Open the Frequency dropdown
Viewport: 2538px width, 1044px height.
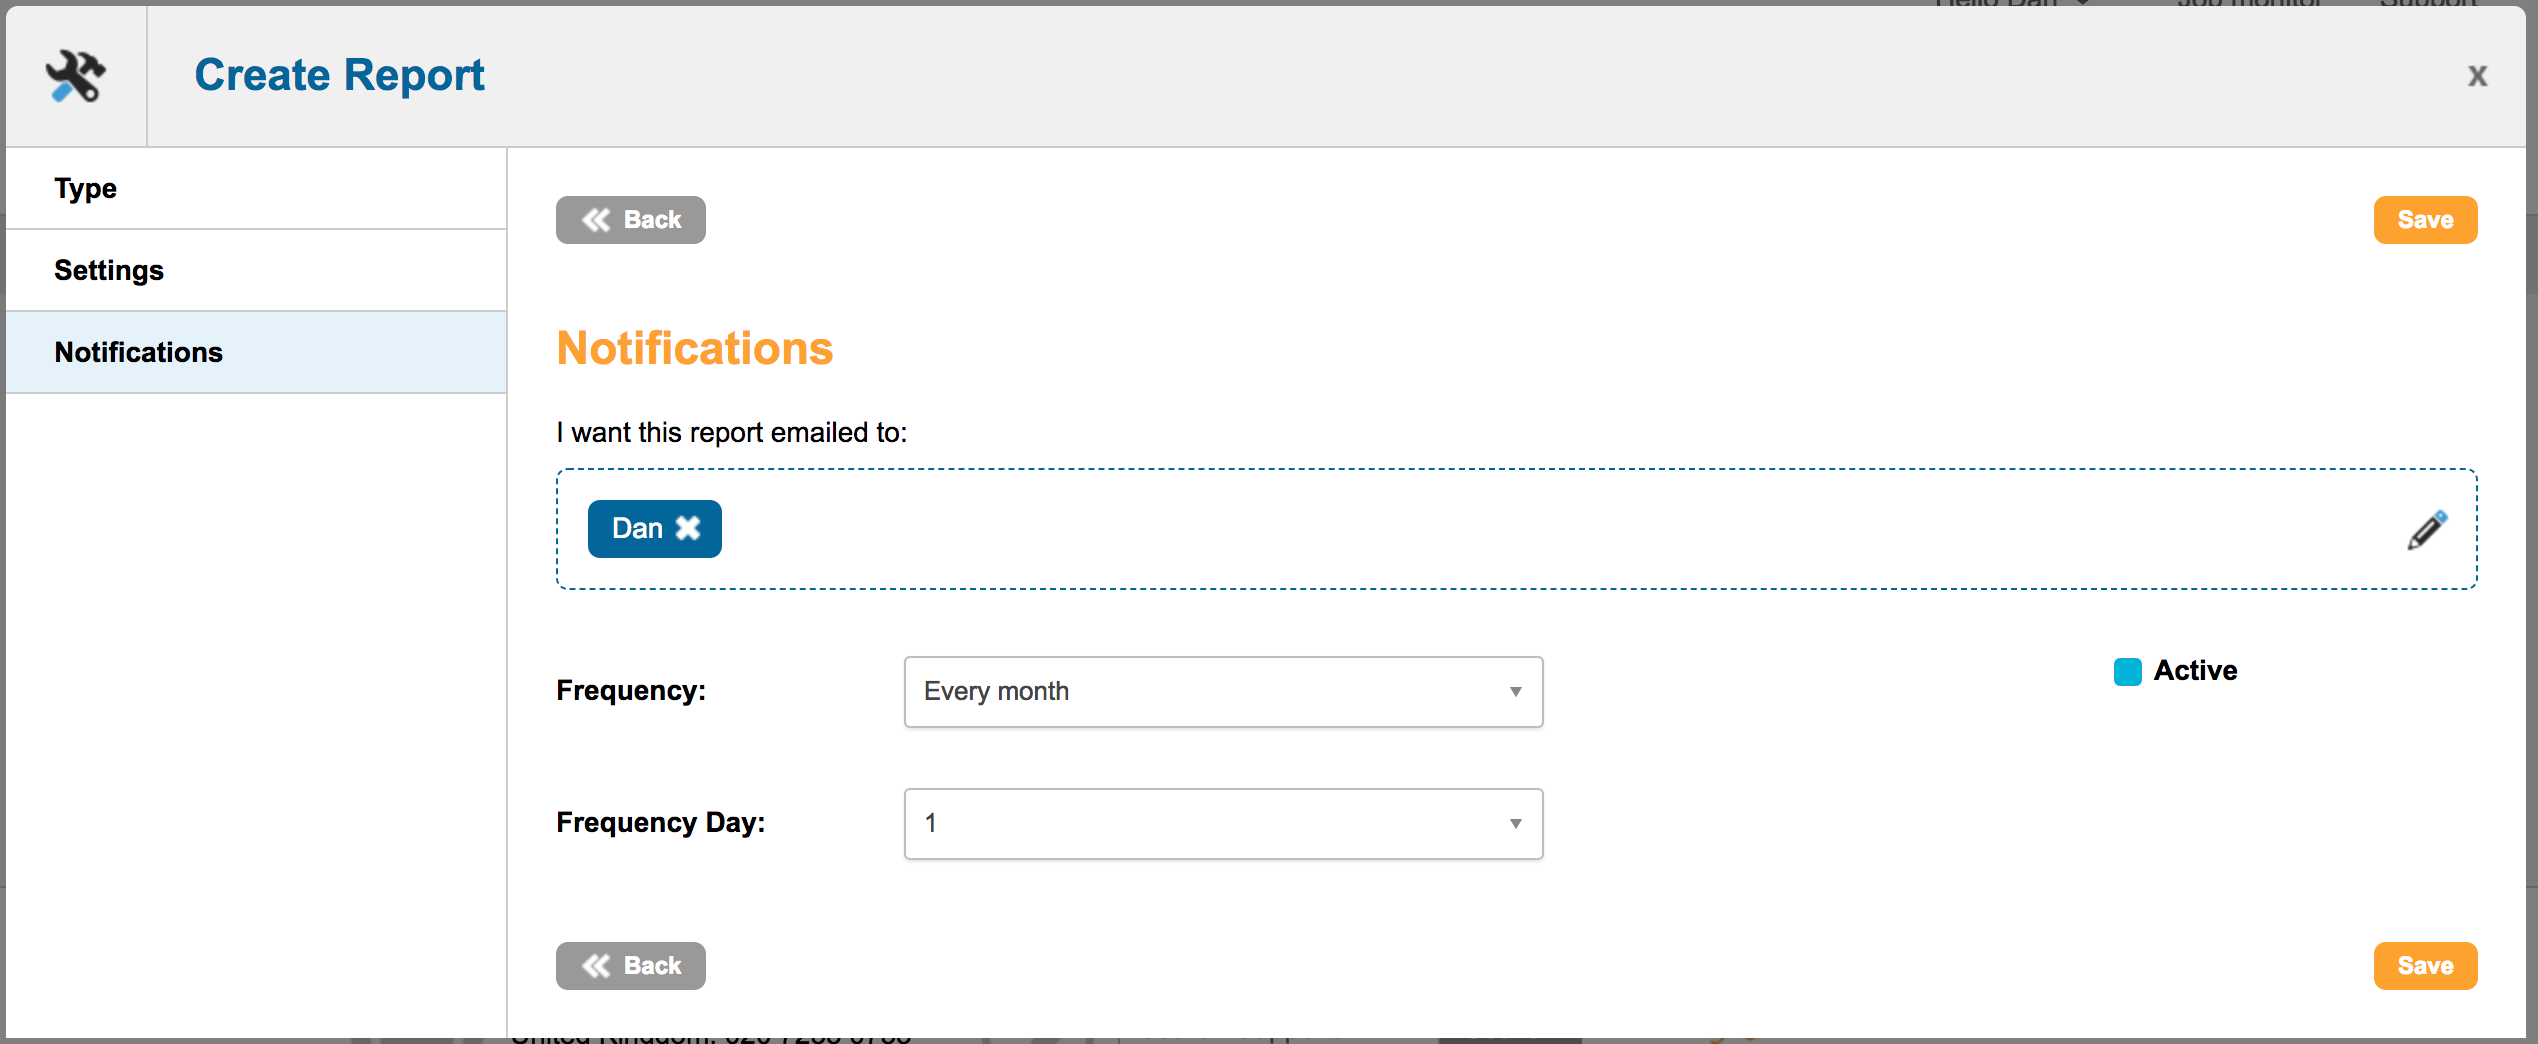[x=1222, y=692]
